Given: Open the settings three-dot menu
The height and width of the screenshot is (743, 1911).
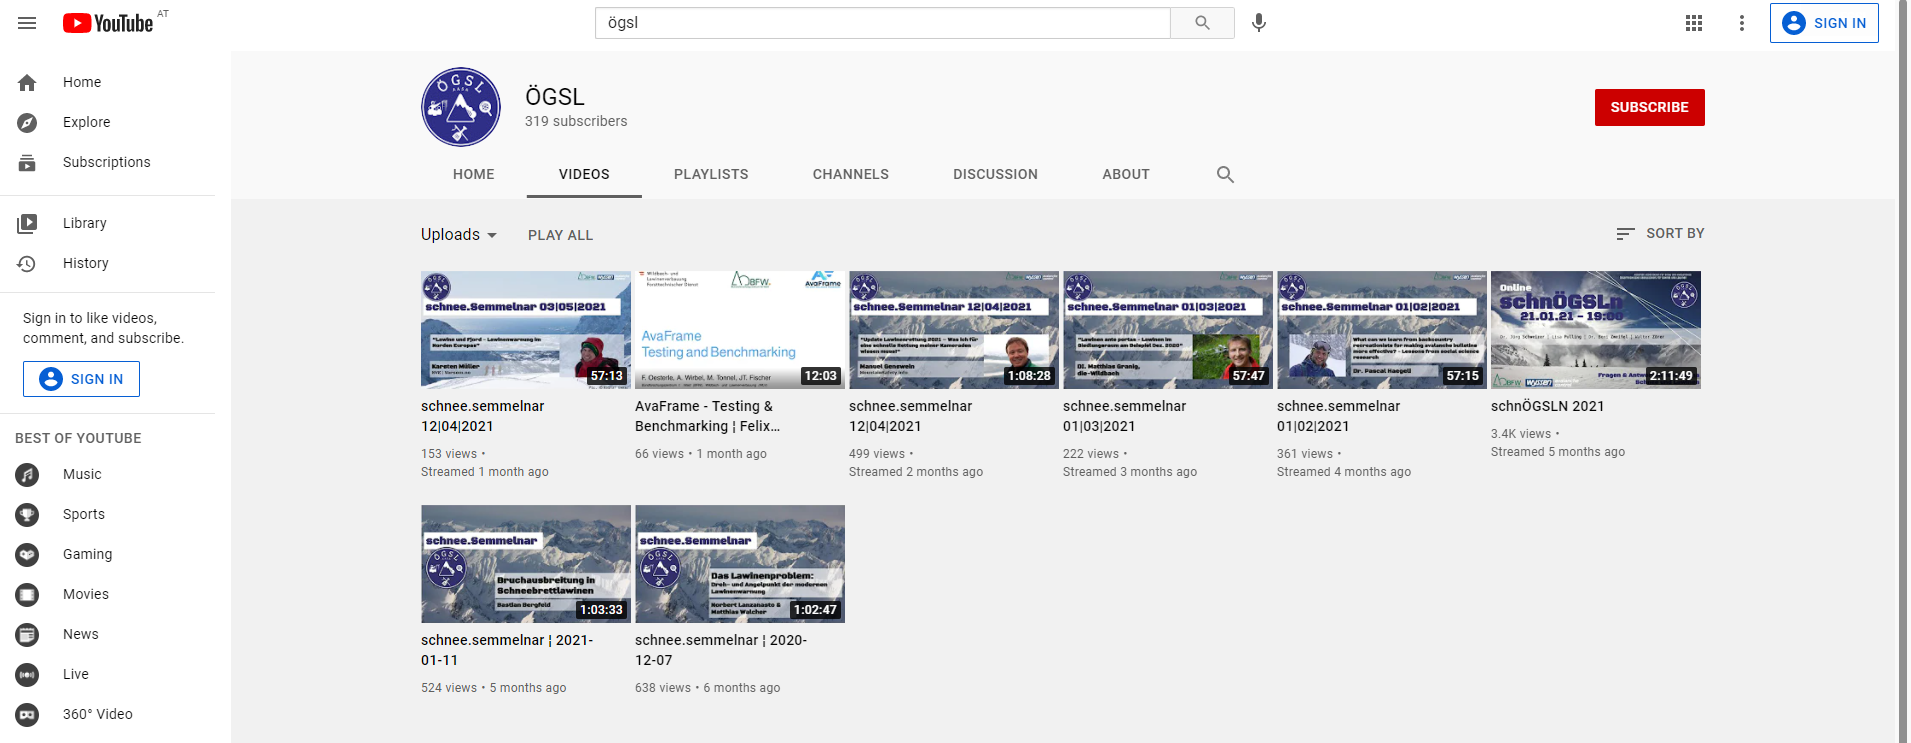Looking at the screenshot, I should (x=1742, y=23).
